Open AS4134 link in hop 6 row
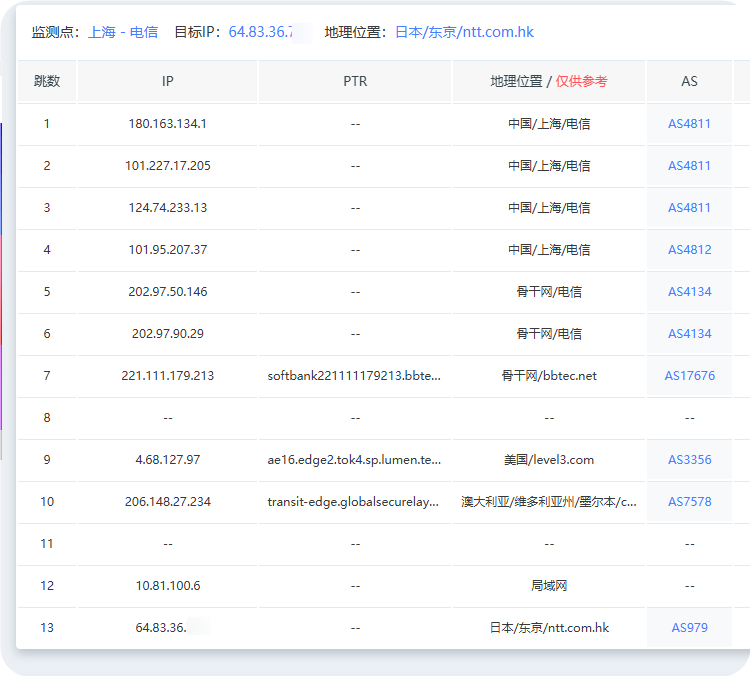The width and height of the screenshot is (750, 676). 689,334
